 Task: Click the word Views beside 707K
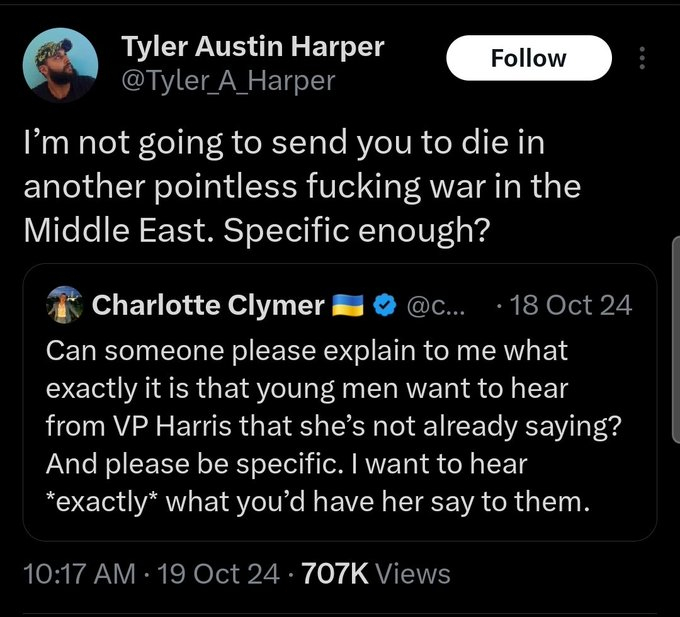[414, 574]
